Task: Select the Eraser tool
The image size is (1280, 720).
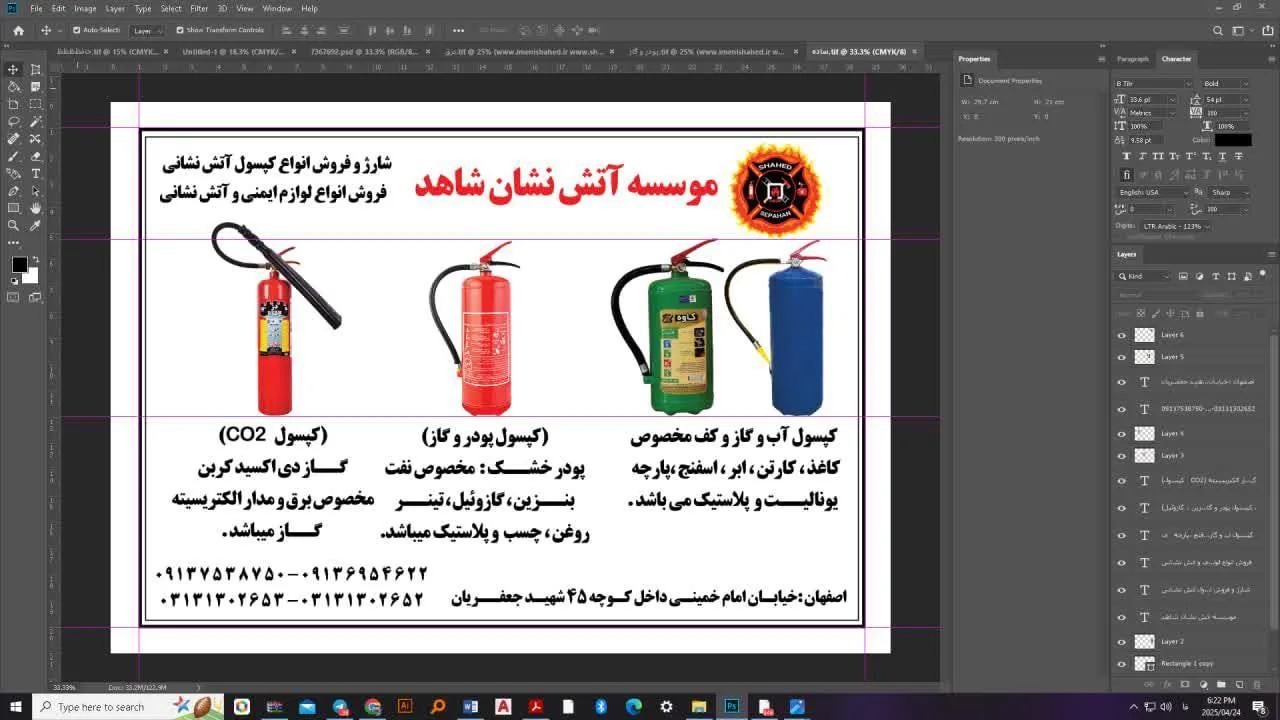Action: tap(35, 156)
